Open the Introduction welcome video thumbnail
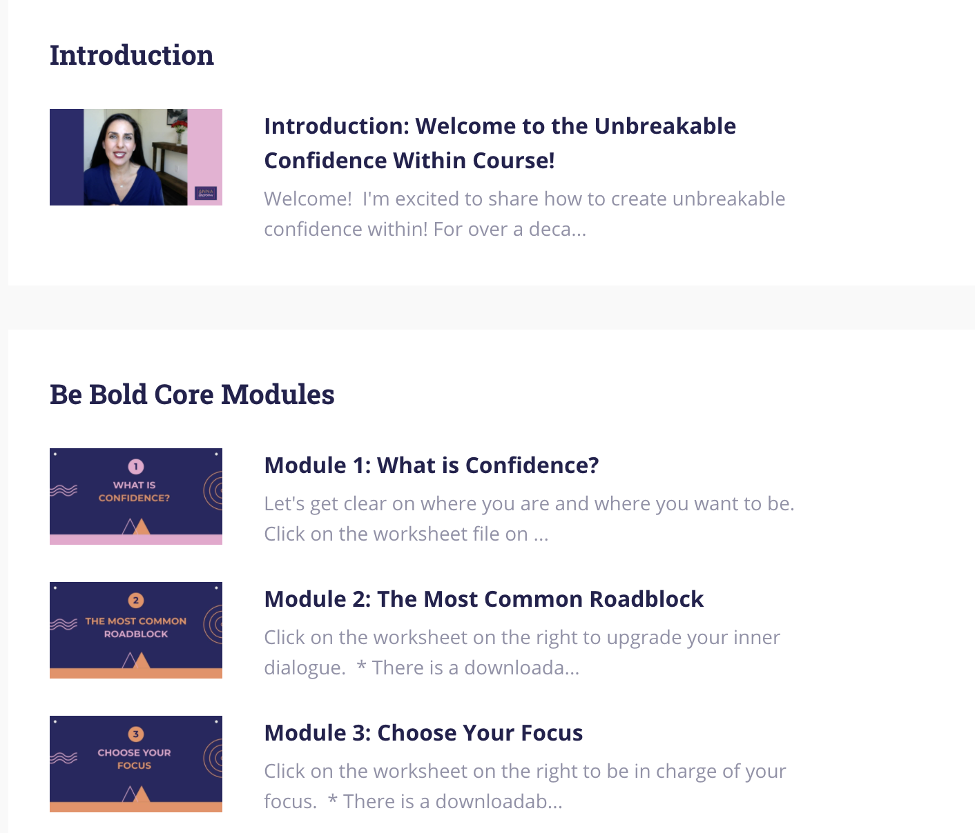The width and height of the screenshot is (977, 833). (x=136, y=157)
